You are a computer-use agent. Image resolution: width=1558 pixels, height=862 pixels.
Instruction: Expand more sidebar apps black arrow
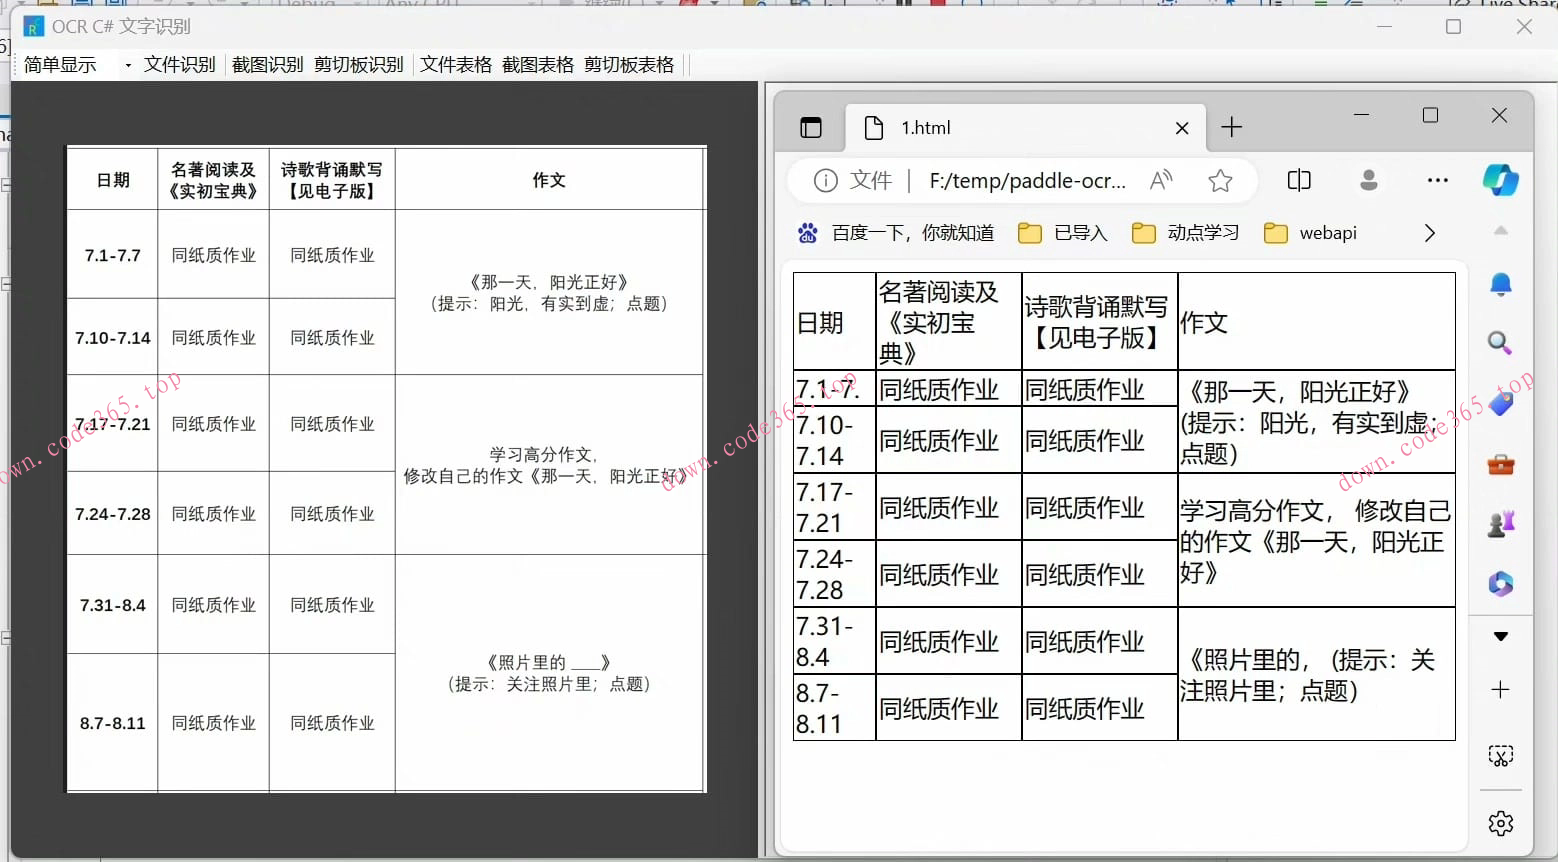[x=1500, y=637]
